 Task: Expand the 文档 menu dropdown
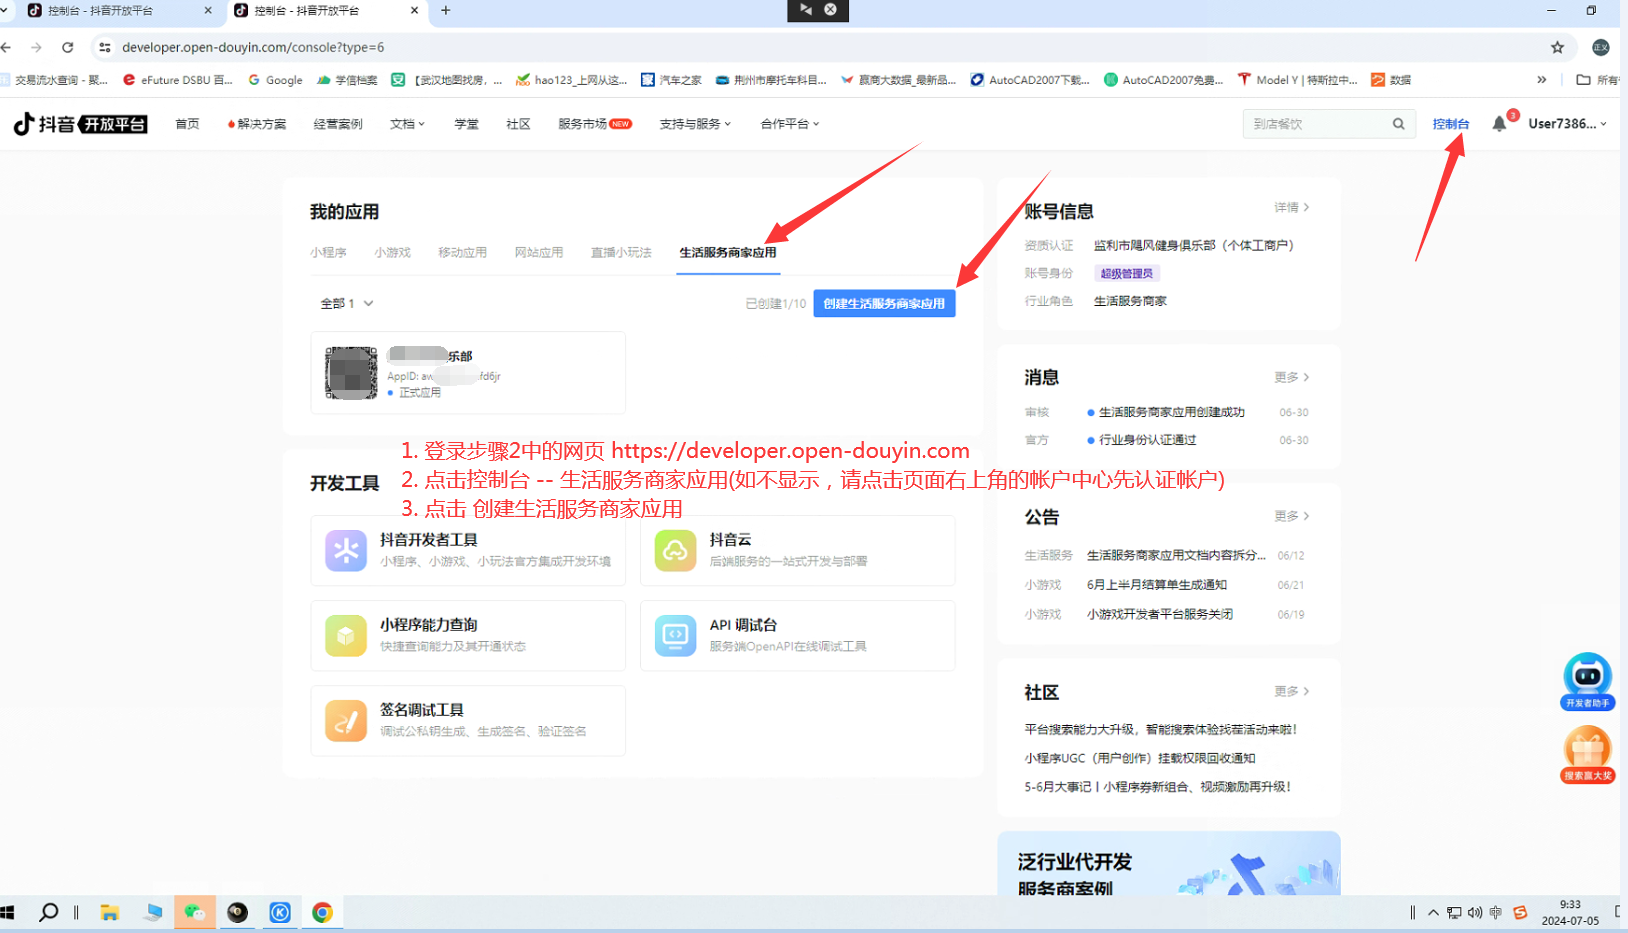(407, 124)
